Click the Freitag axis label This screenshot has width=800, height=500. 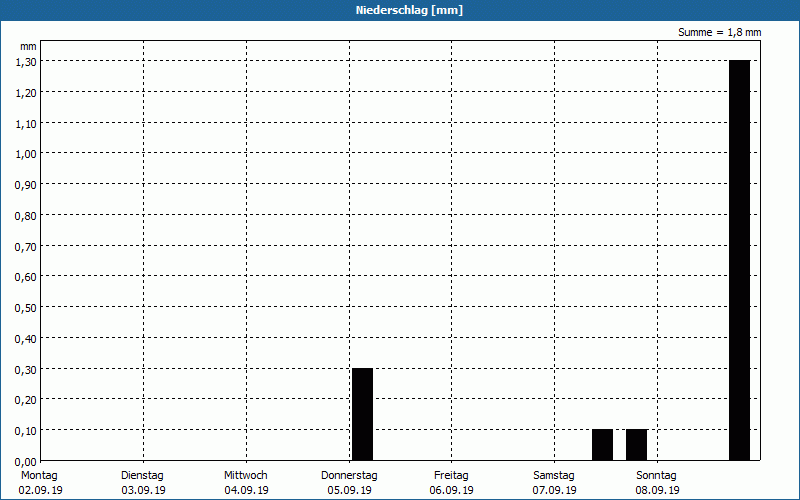tap(451, 476)
